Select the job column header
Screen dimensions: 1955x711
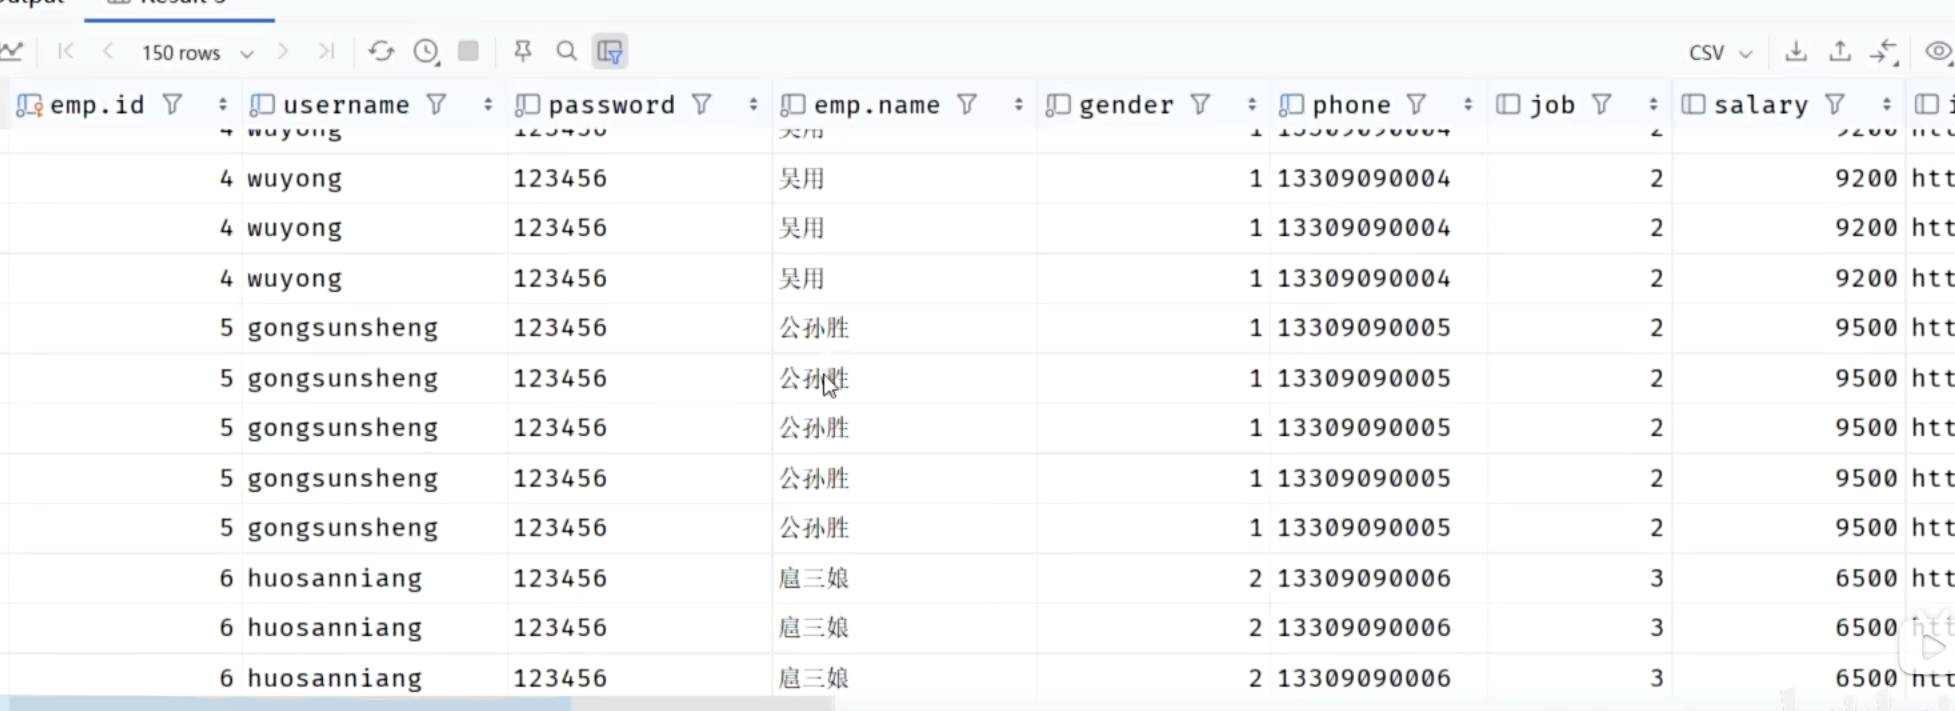[x=1552, y=104]
